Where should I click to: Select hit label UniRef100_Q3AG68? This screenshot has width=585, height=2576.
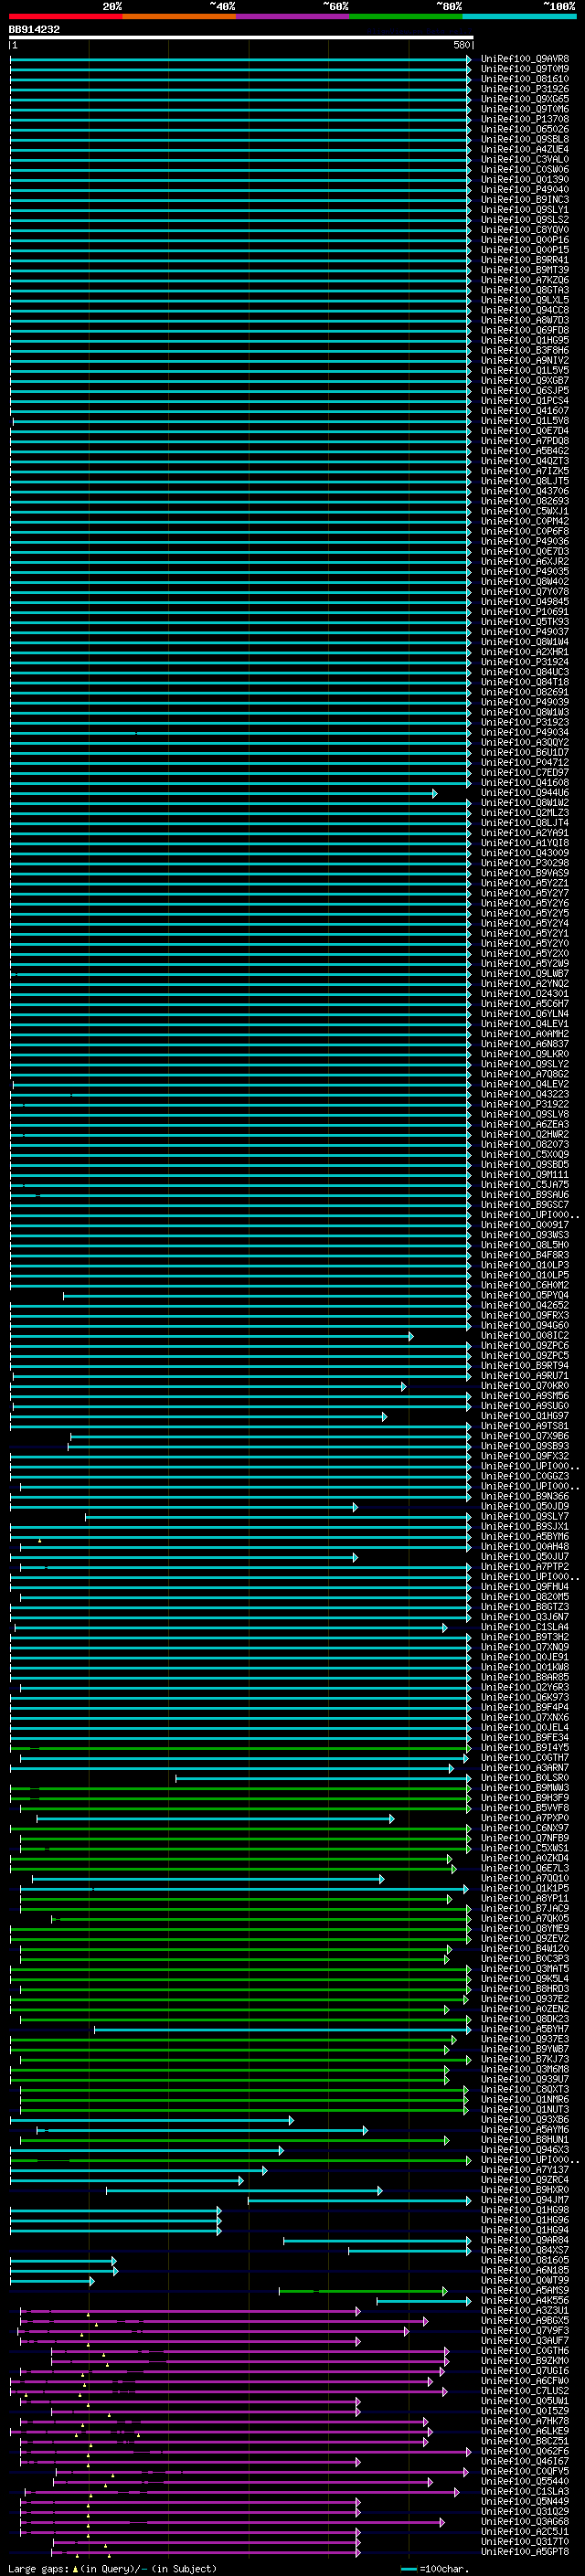[525, 2521]
